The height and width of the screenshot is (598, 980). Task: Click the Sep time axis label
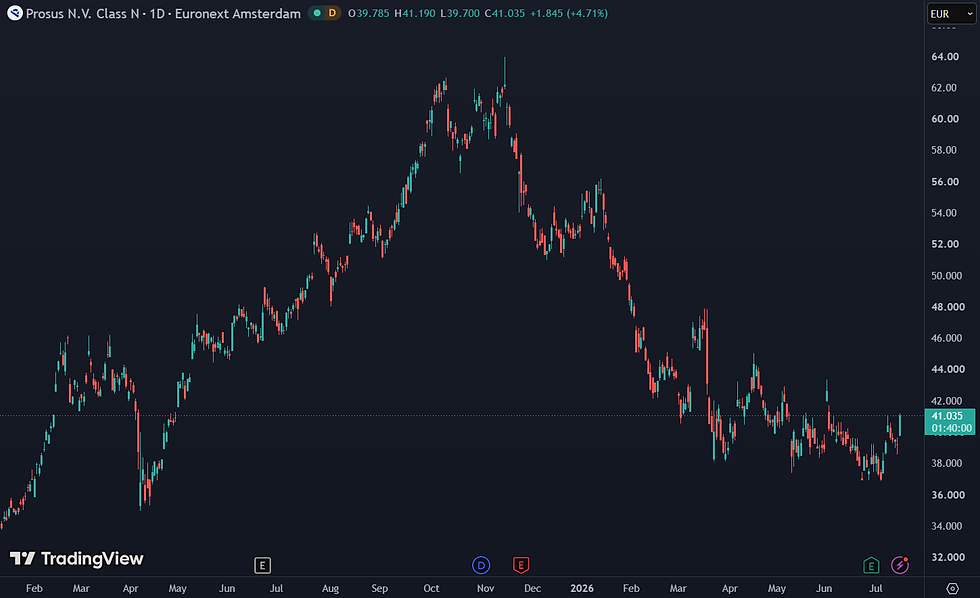(x=379, y=589)
